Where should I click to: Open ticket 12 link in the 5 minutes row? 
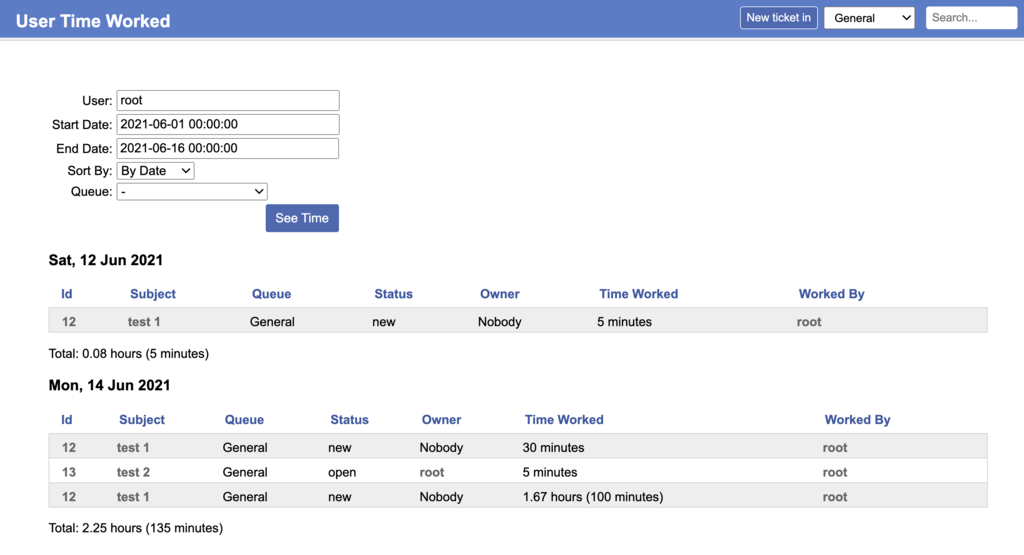point(69,321)
